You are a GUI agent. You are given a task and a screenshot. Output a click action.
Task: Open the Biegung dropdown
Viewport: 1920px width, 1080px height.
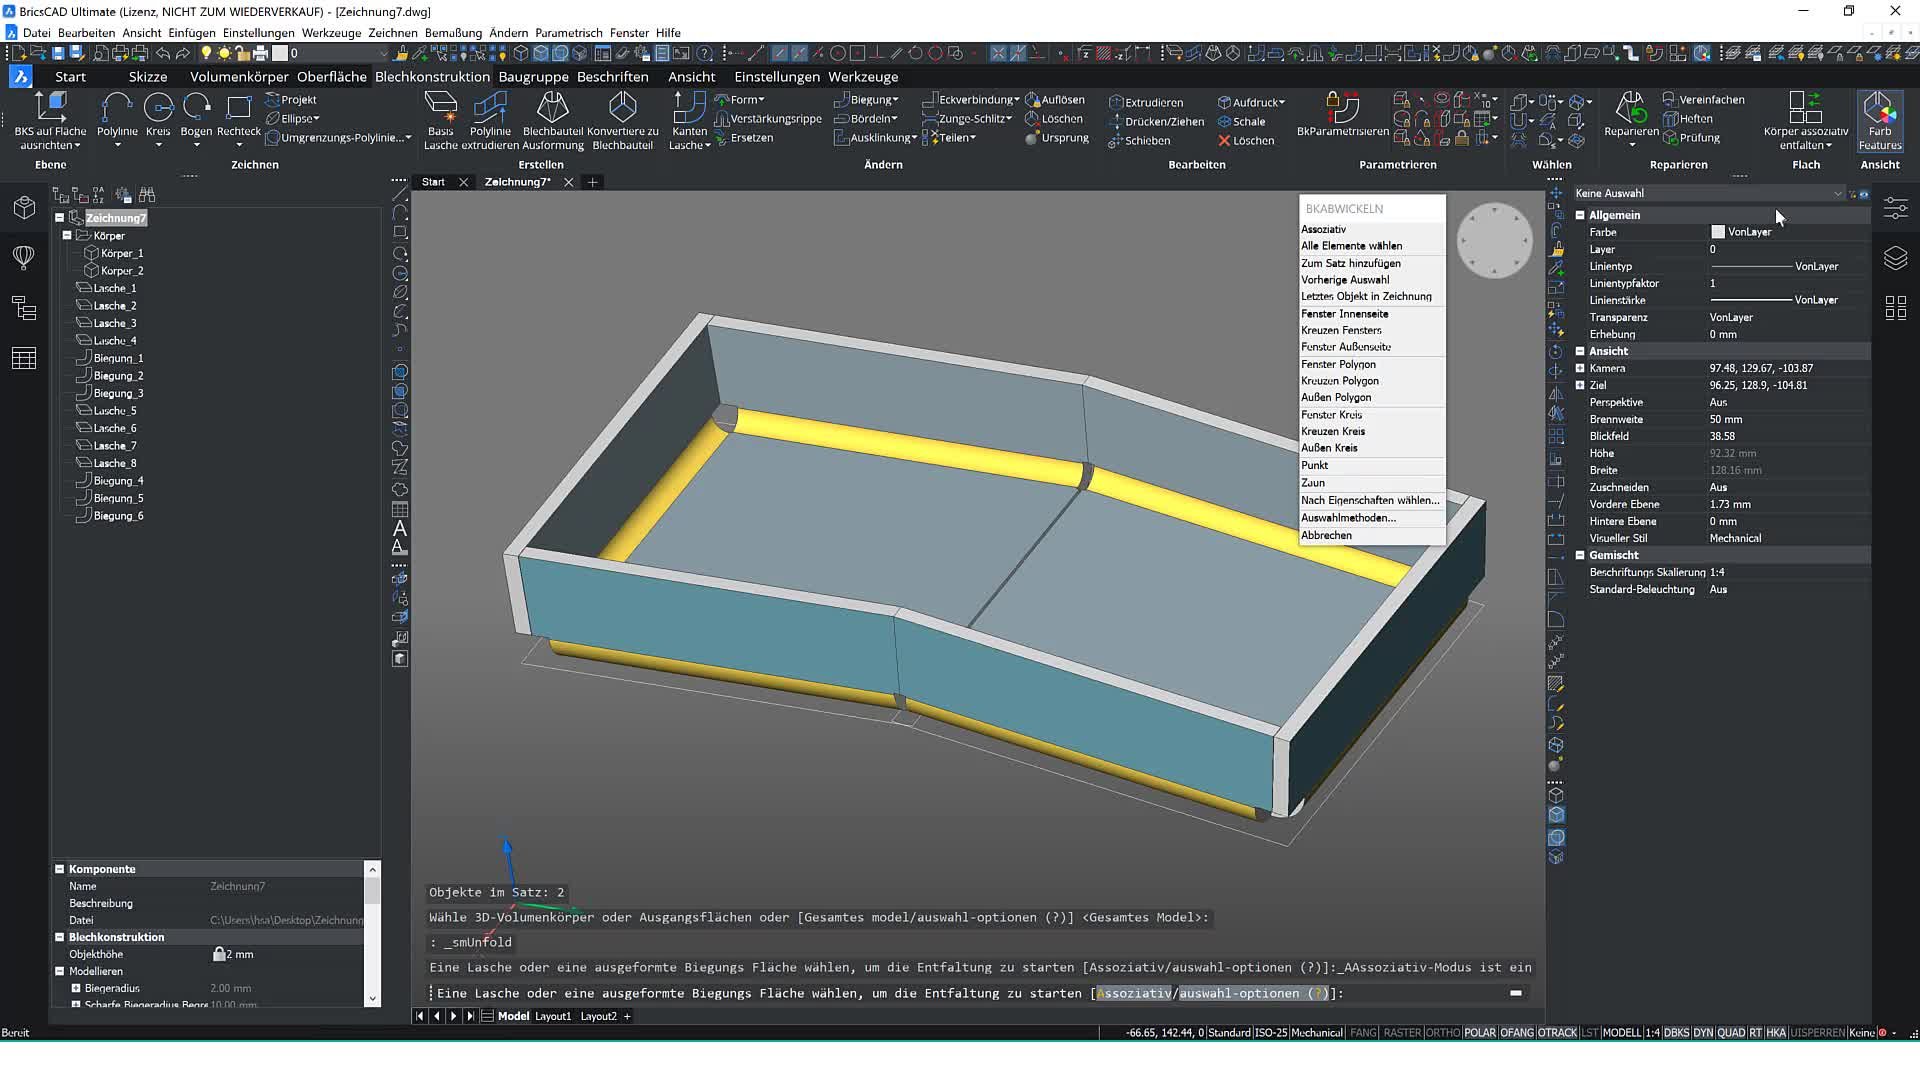(867, 100)
